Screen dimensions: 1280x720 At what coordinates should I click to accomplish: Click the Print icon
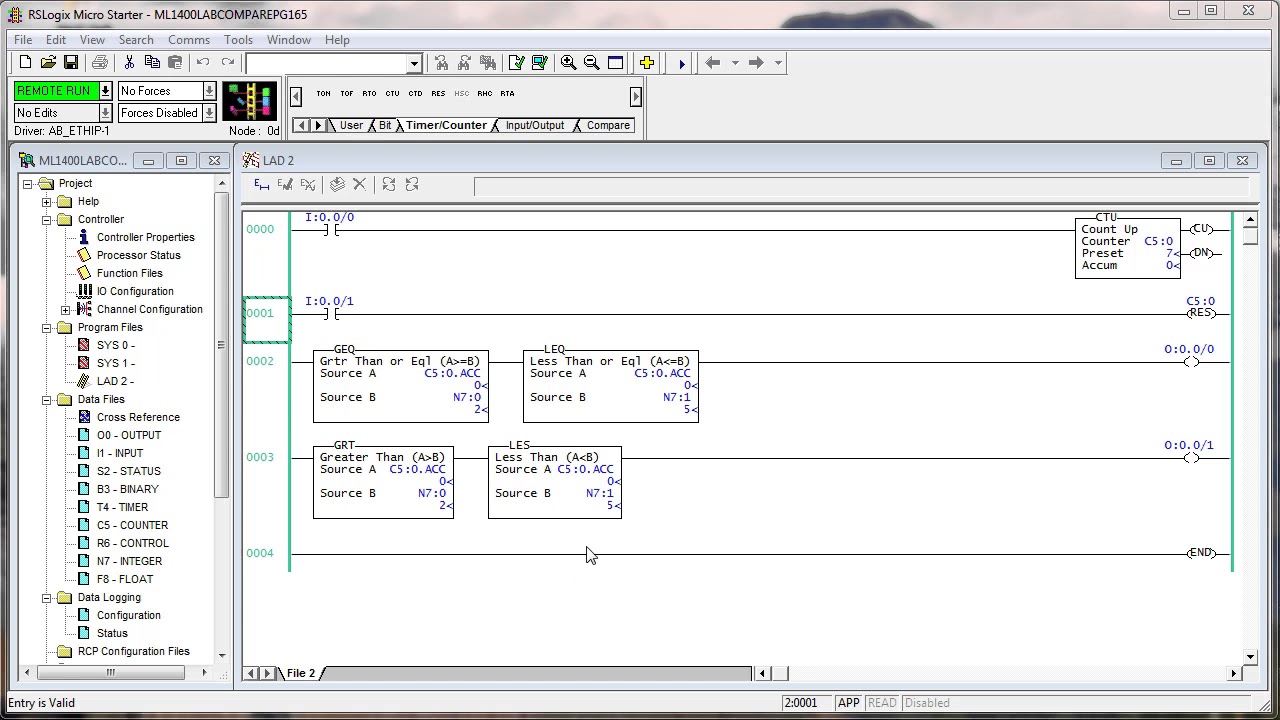point(100,63)
